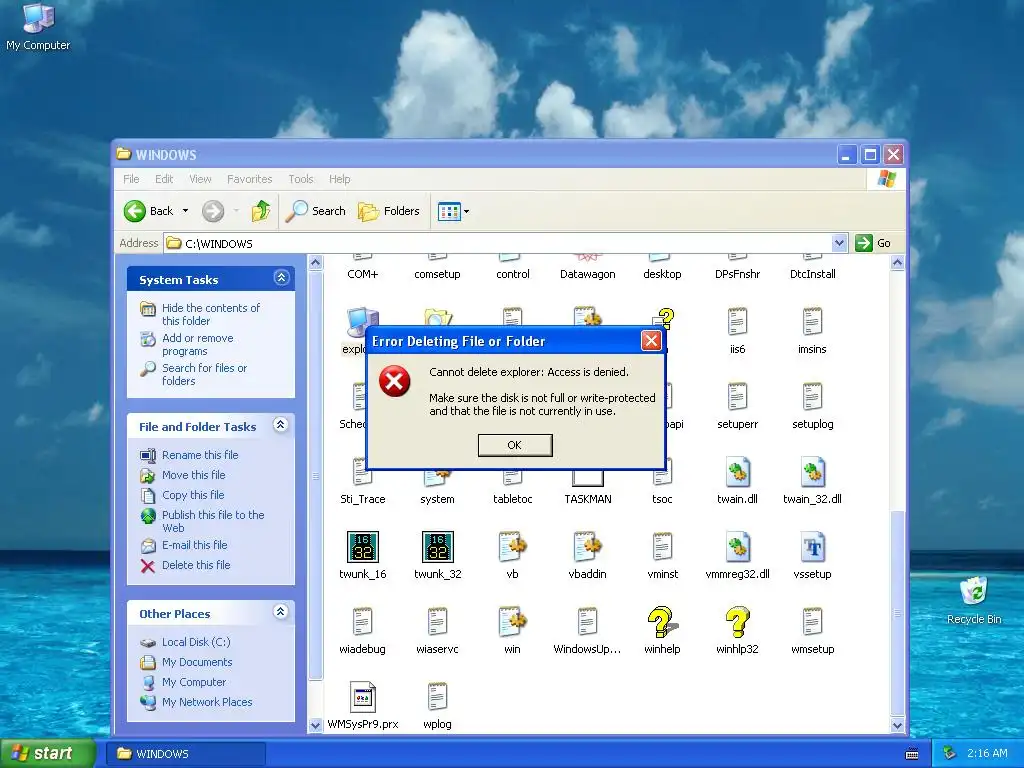Select the setuperr file icon

coord(737,398)
